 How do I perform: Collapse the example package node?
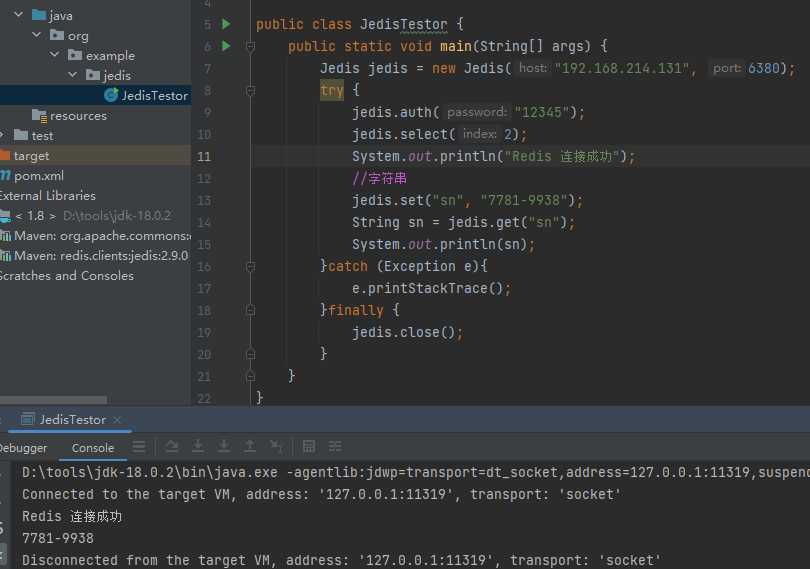coord(56,56)
